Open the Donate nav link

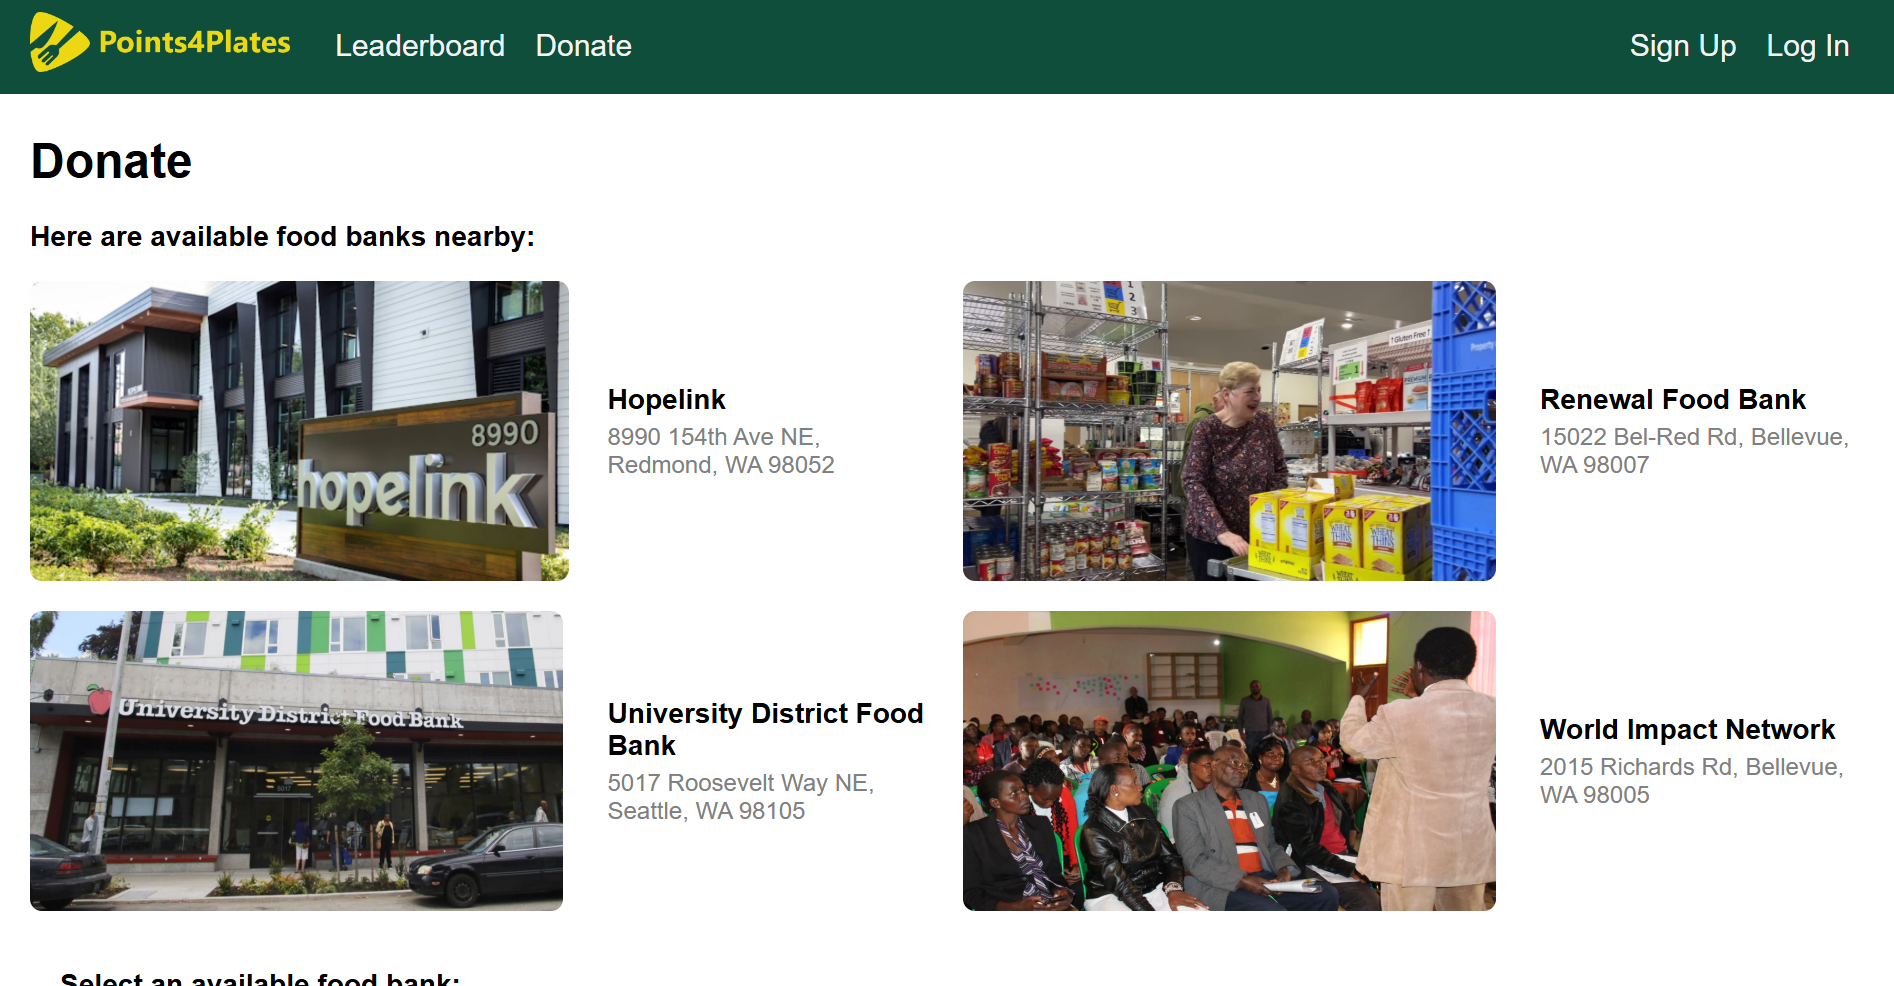584,46
